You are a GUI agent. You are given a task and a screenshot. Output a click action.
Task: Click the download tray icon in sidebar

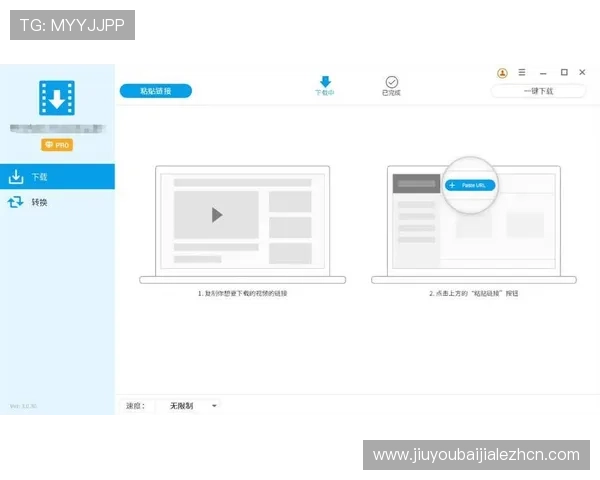pos(16,177)
